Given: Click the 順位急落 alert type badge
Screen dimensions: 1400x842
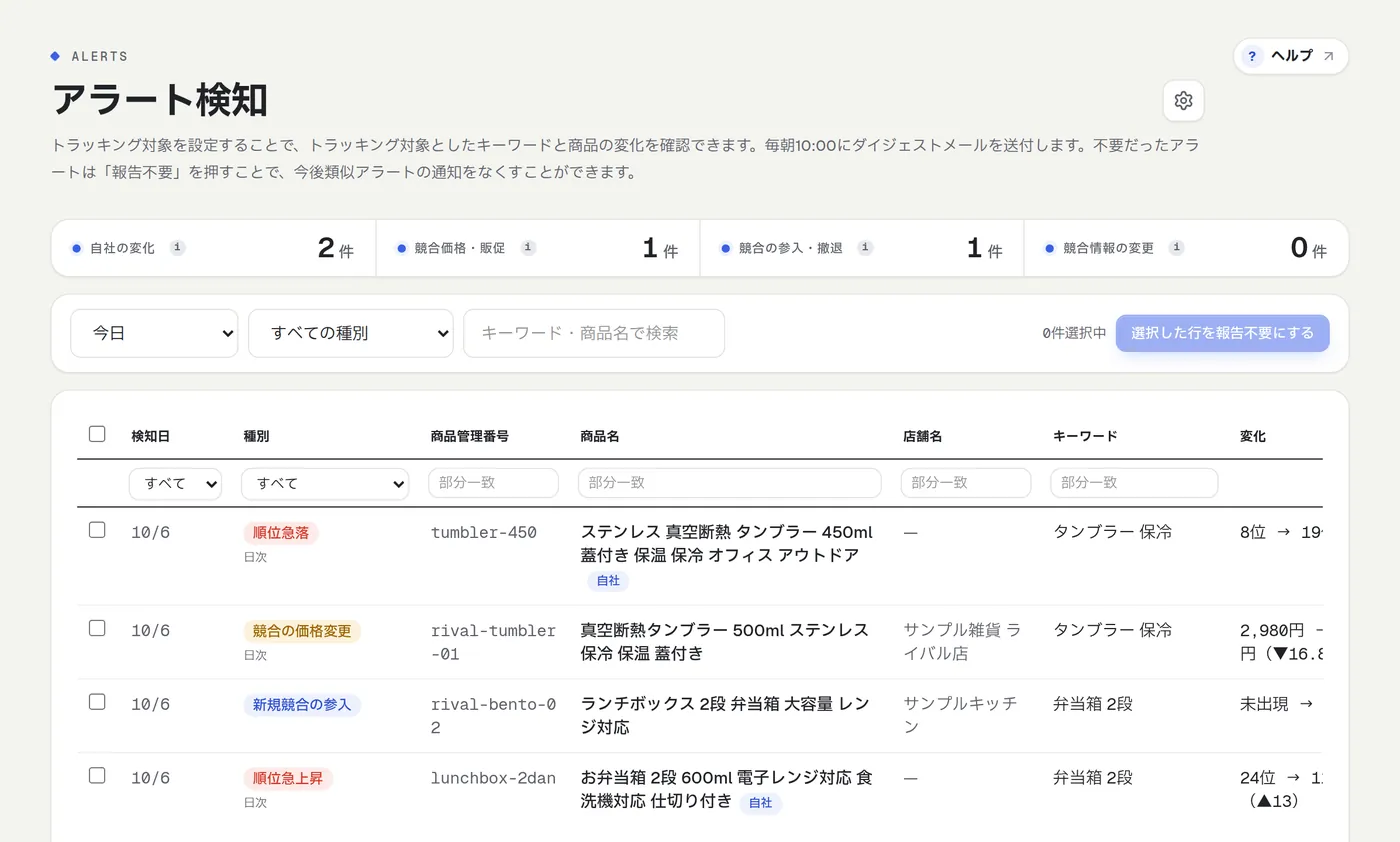Looking at the screenshot, I should (x=281, y=533).
